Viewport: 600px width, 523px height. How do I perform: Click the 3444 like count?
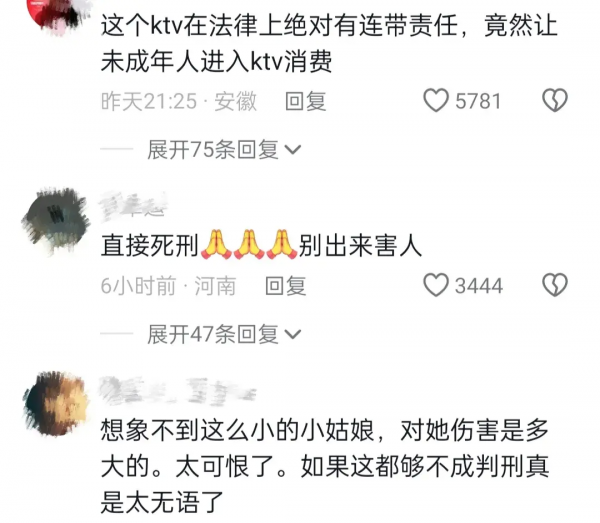pos(479,286)
